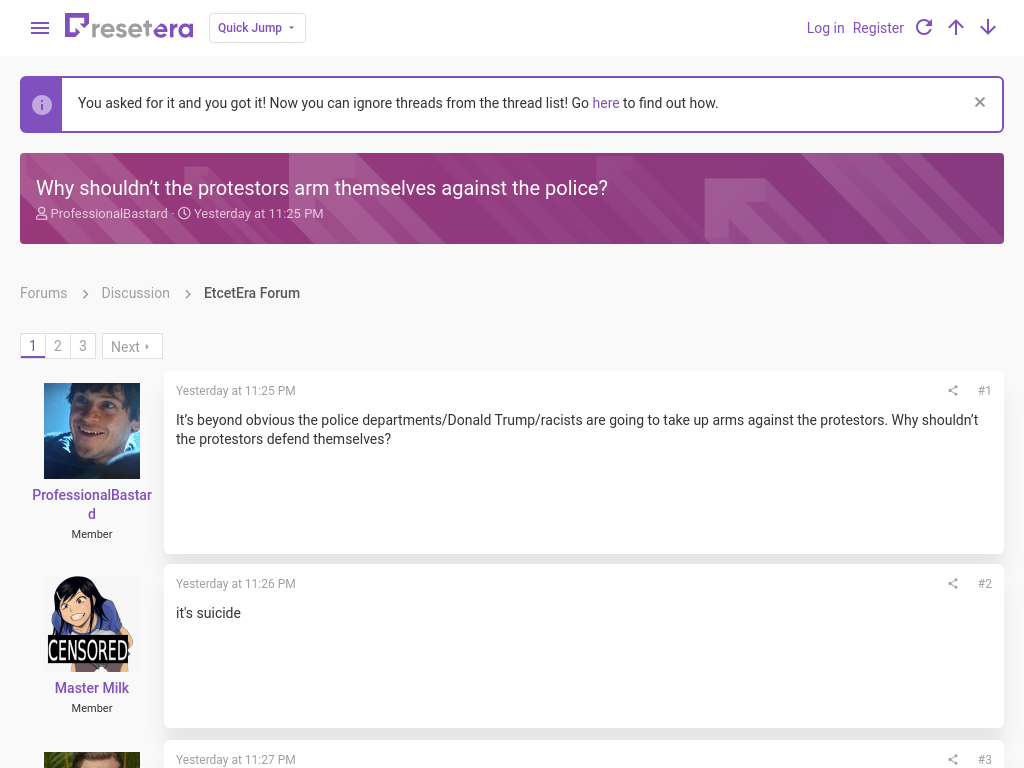
Task: Expand the Quick Jump dropdown
Action: [257, 28]
